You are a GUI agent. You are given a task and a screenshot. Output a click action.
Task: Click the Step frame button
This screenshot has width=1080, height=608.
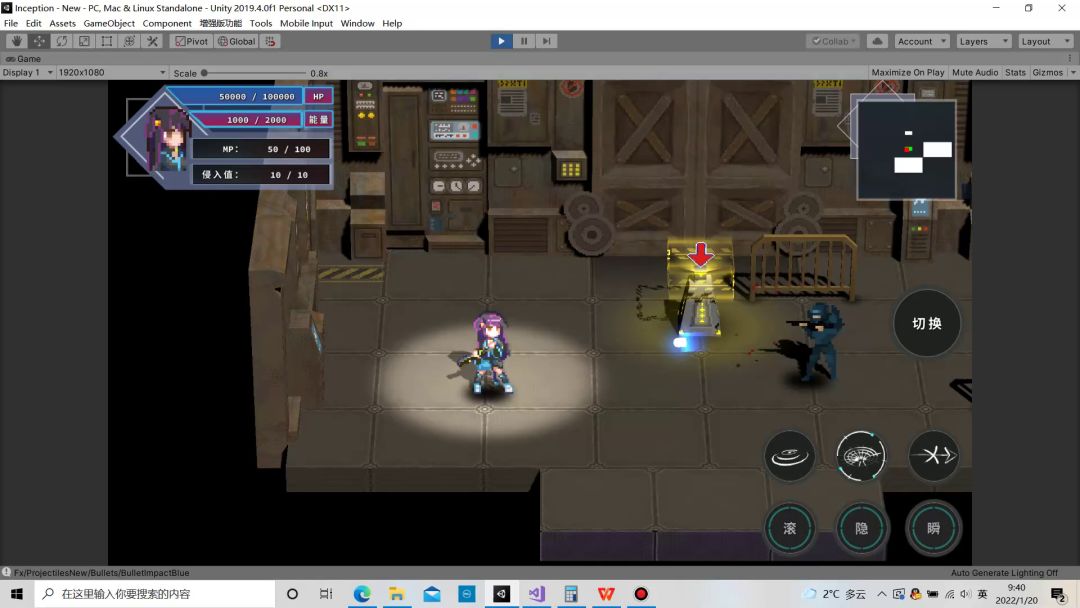(x=546, y=41)
